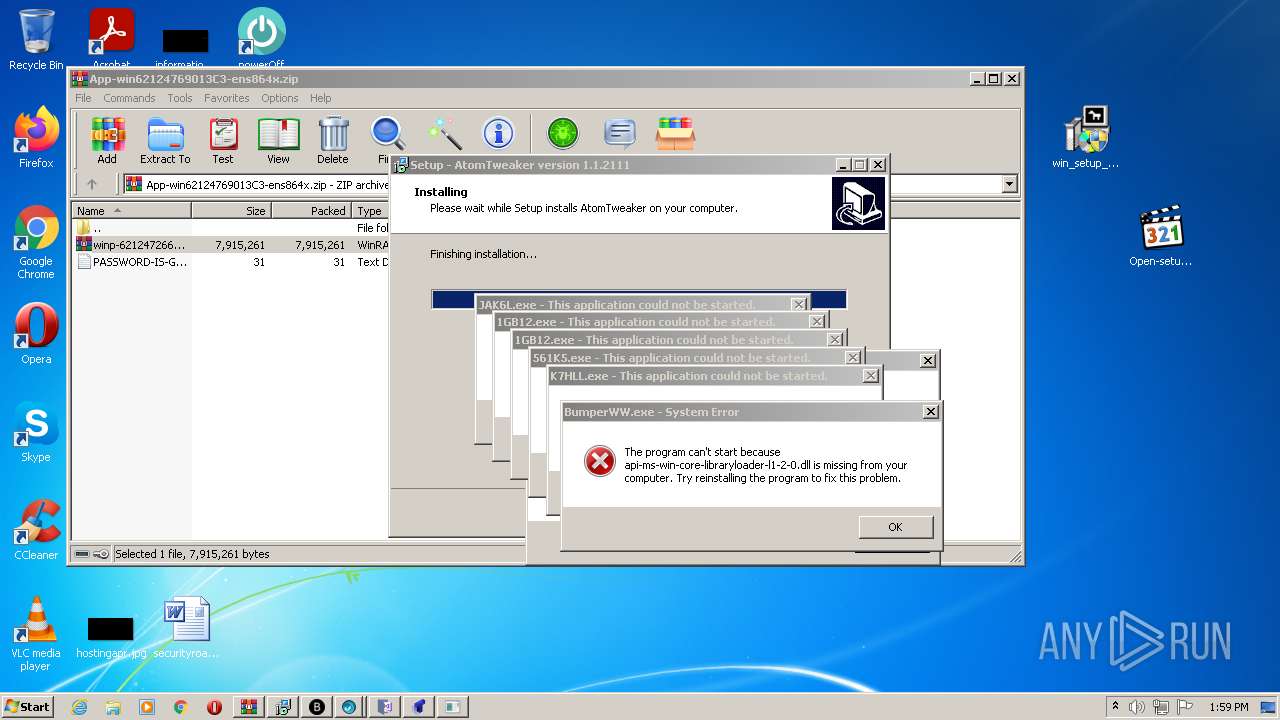Click the Info toolbar icon
The width and height of the screenshot is (1280, 720).
pyautogui.click(x=498, y=133)
